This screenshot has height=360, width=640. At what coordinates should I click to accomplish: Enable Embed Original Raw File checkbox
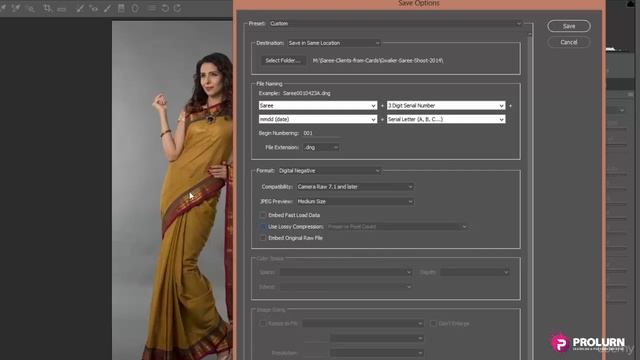coord(263,238)
